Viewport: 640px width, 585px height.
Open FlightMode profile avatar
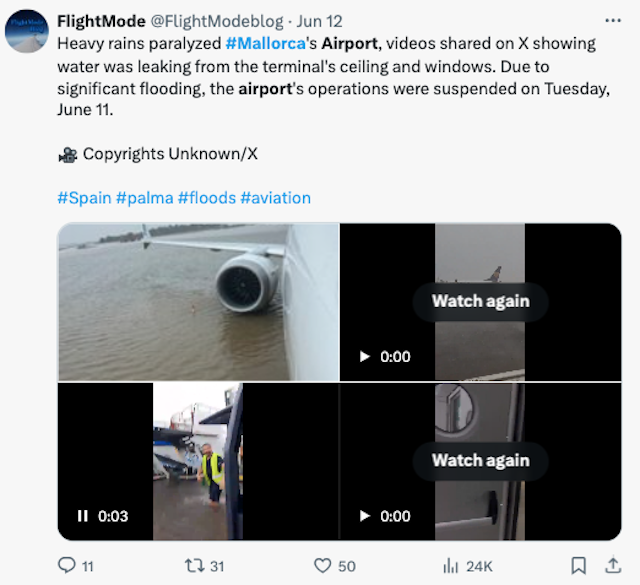(x=27, y=33)
